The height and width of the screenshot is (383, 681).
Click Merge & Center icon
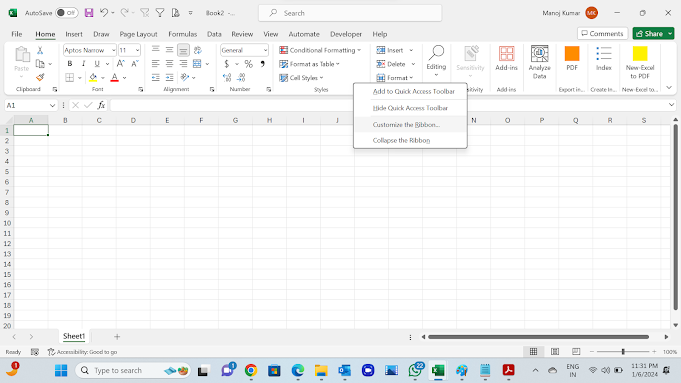197,64
